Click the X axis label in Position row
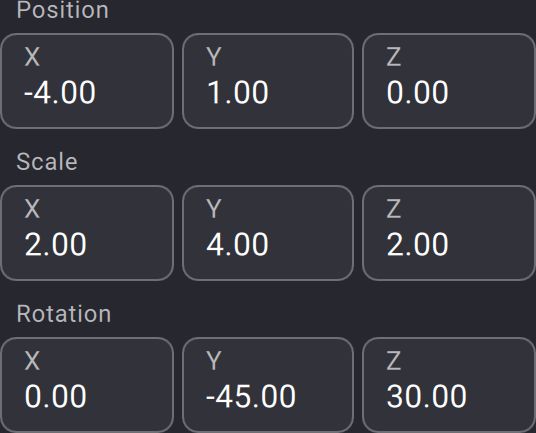This screenshot has height=433, width=536. coord(32,56)
